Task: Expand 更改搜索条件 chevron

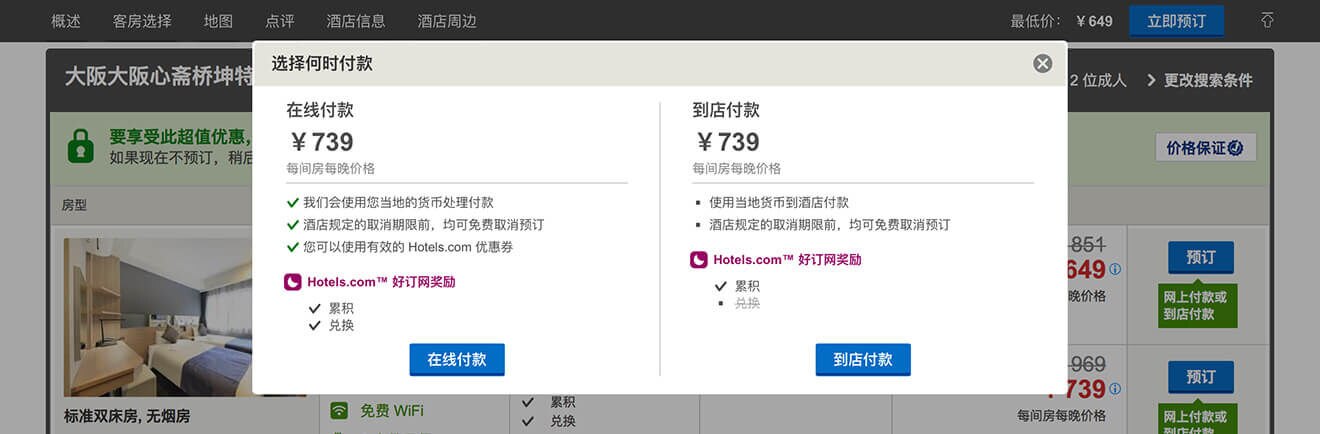Action: [1152, 80]
